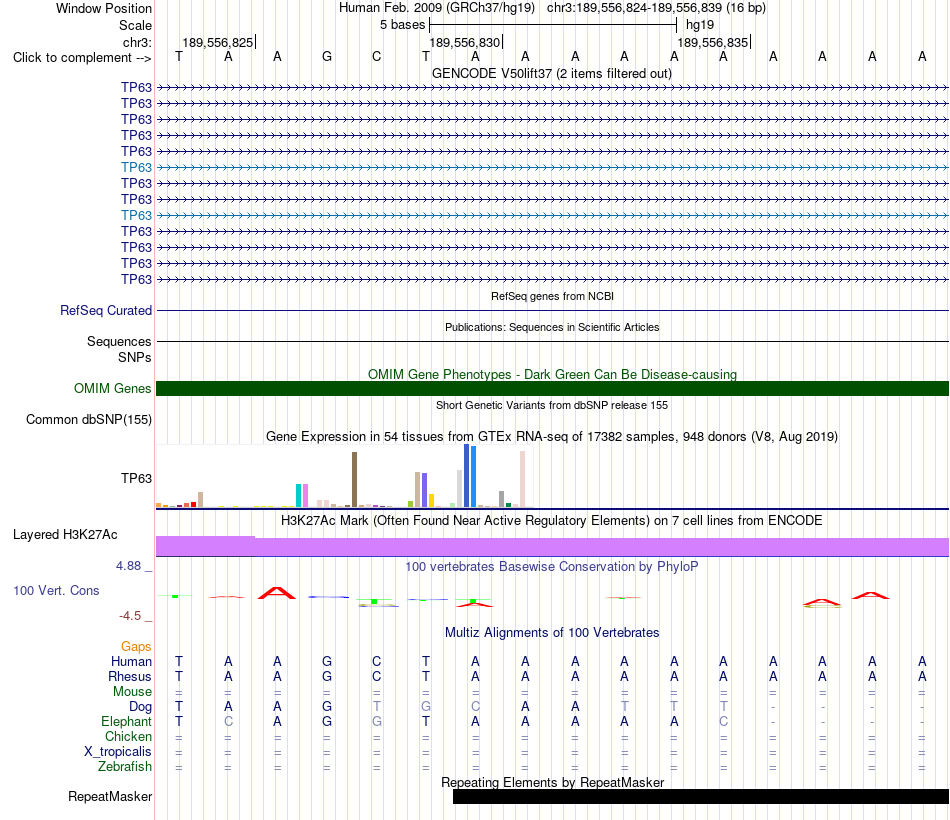Click "Multiz Alignments of 100 Vertebrates" title
This screenshot has height=820, width=950.
click(x=552, y=633)
